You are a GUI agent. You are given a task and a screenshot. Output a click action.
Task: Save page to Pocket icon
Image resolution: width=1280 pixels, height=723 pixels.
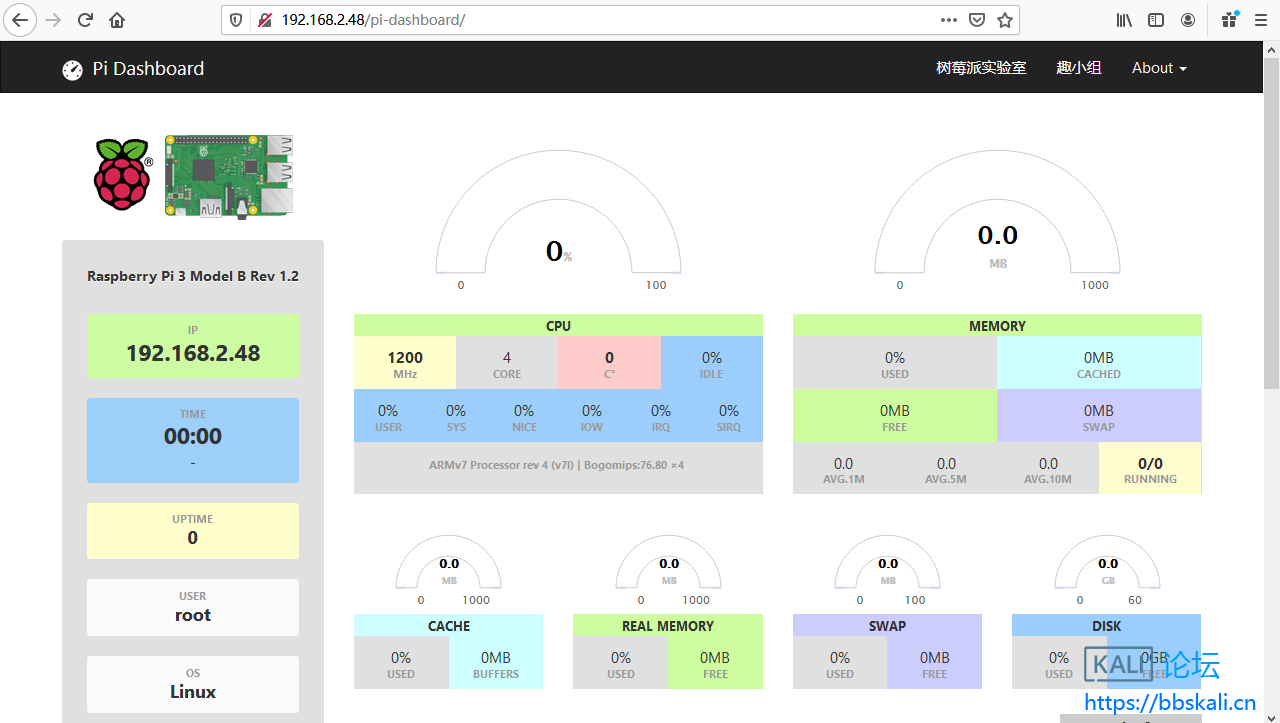977,20
